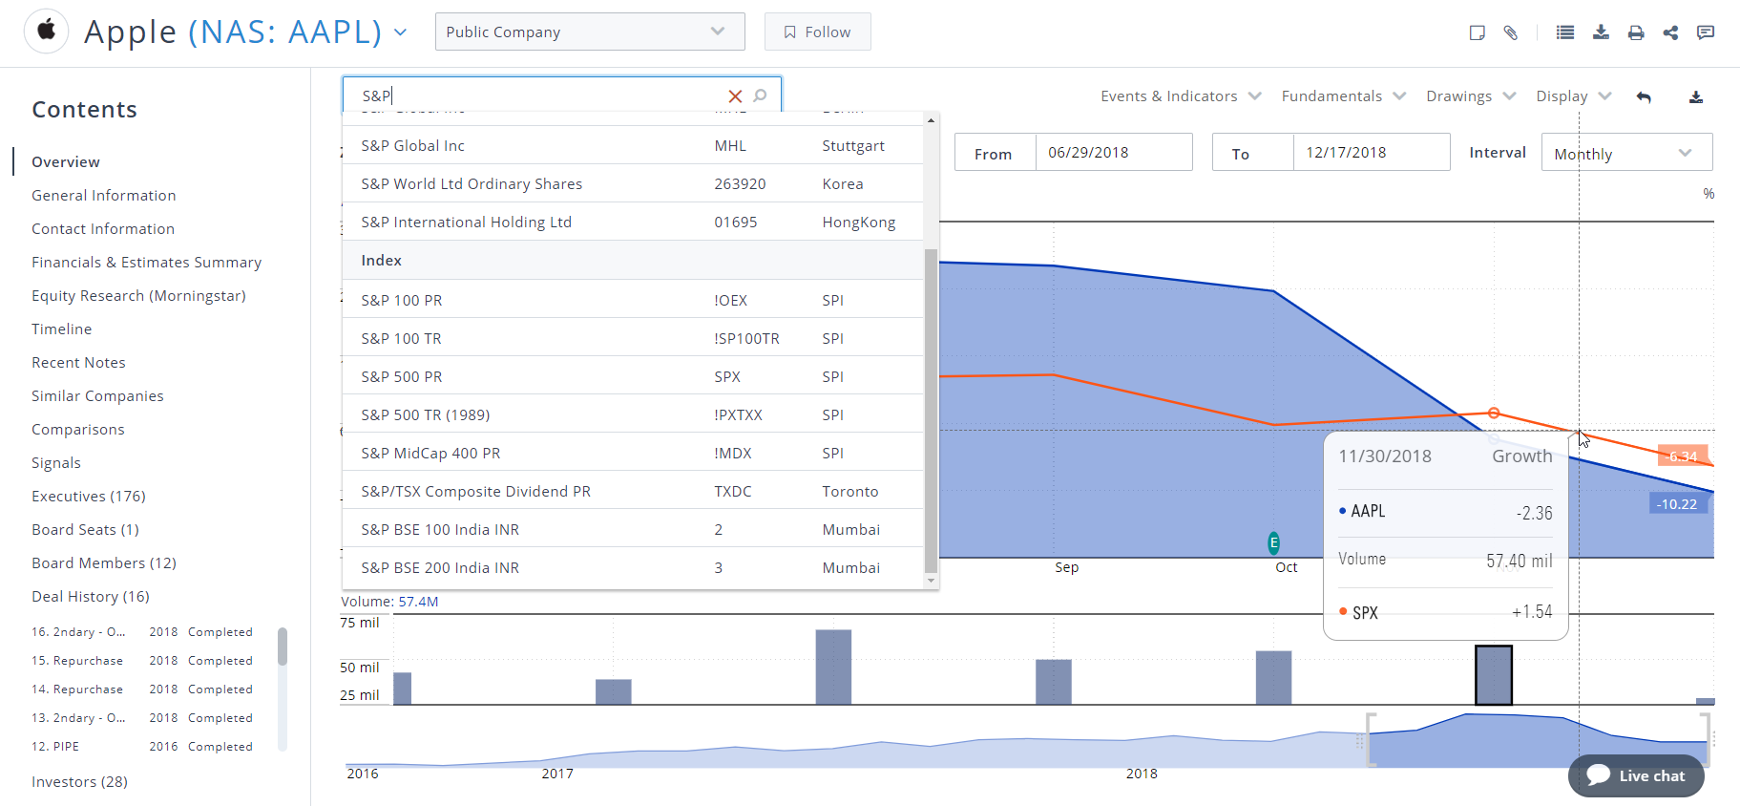Click the left range handle on the timeline navigator
Screen dimensions: 1740x806
tap(1371, 741)
